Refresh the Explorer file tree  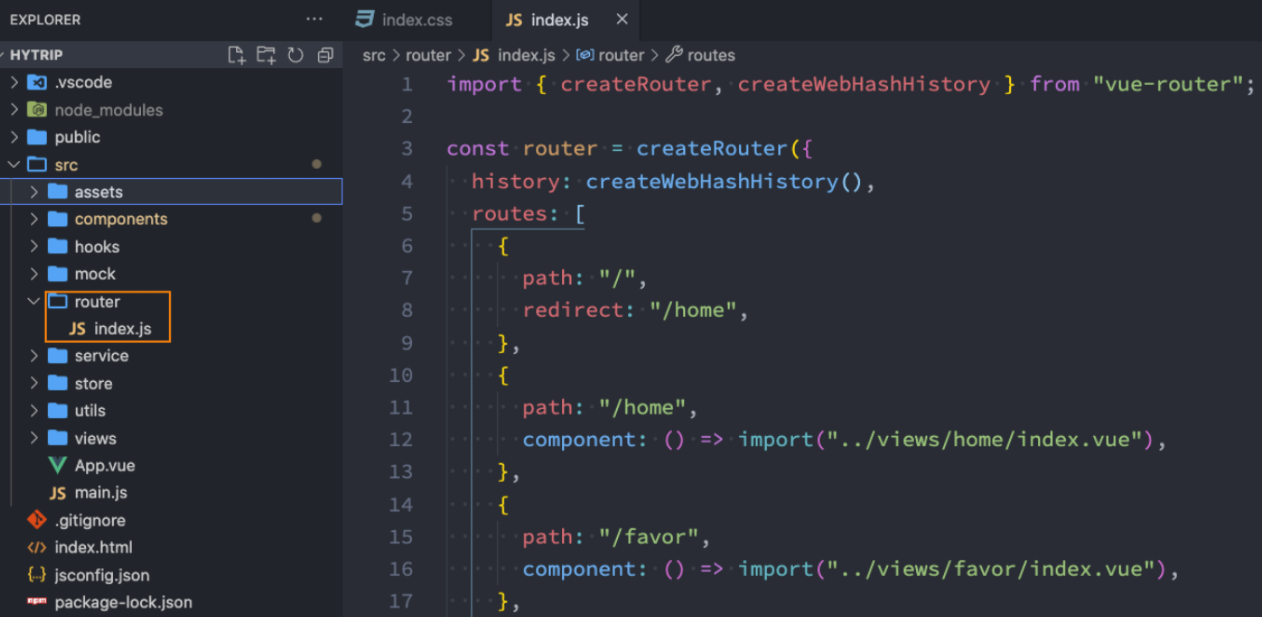coord(295,55)
